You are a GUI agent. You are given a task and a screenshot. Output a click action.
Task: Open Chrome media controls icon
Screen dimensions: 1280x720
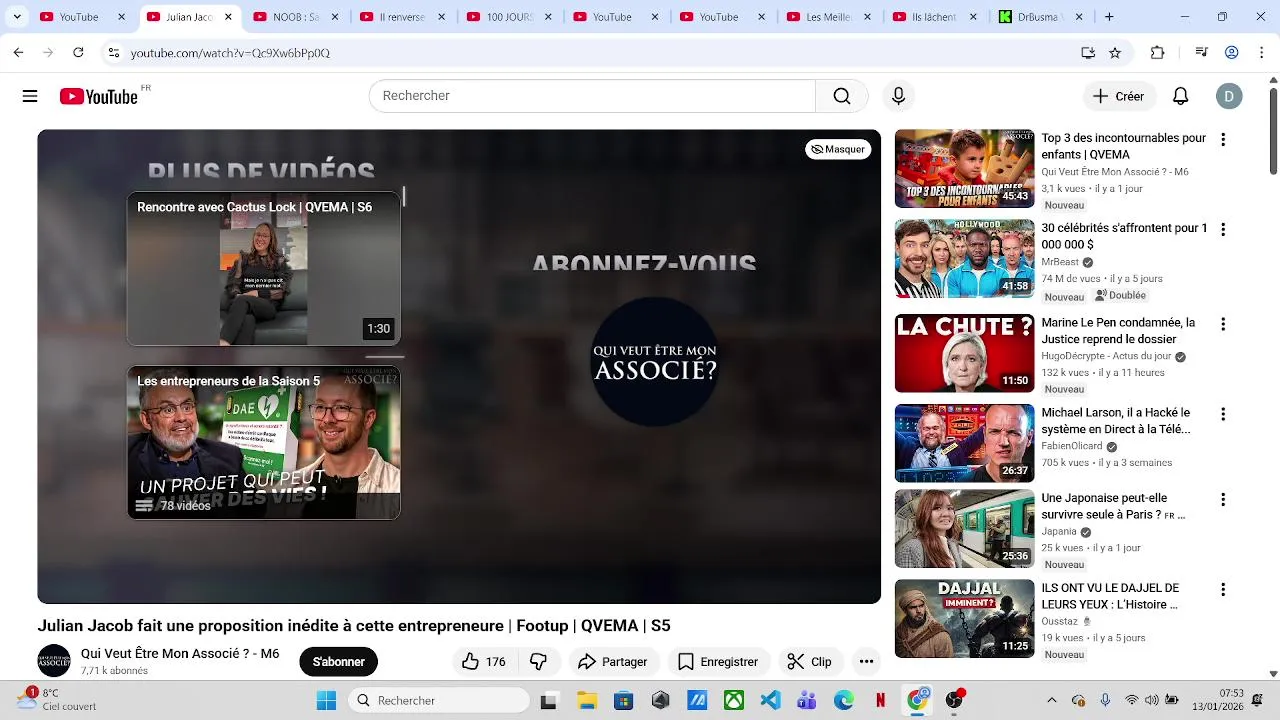1202,53
